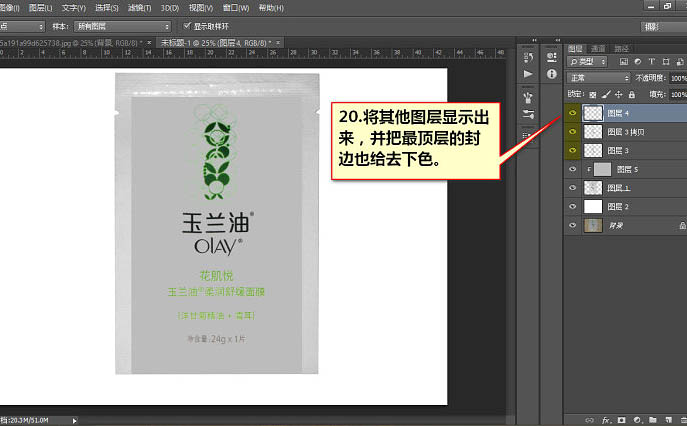
Task: Open the Actions panel play icon
Action: click(x=528, y=74)
